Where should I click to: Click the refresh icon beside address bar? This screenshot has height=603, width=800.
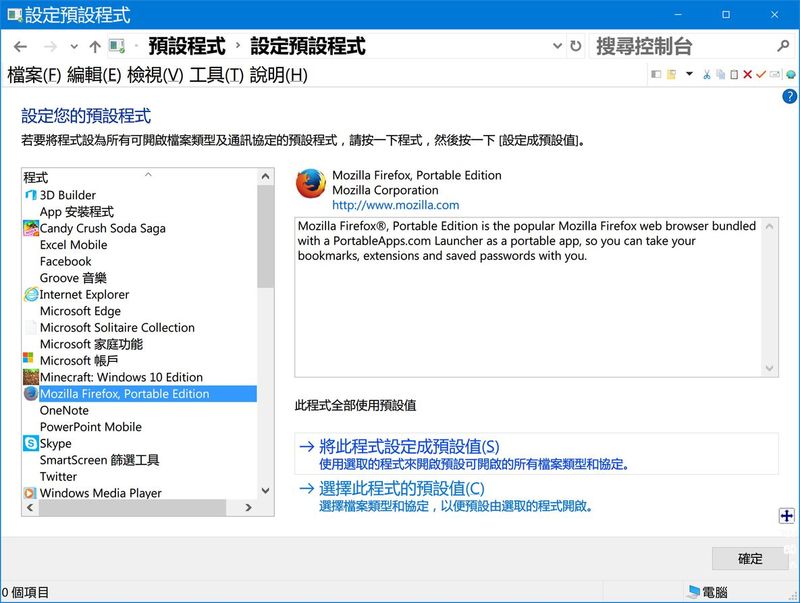point(576,46)
